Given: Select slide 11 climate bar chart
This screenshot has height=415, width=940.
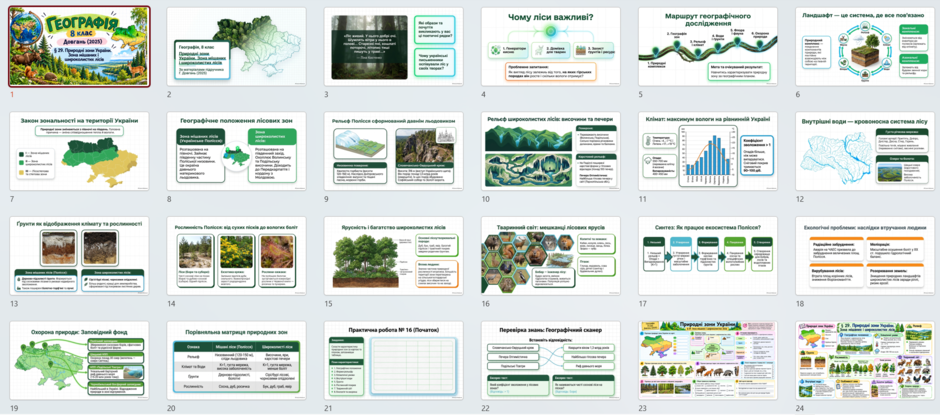Looking at the screenshot, I should pos(707,151).
